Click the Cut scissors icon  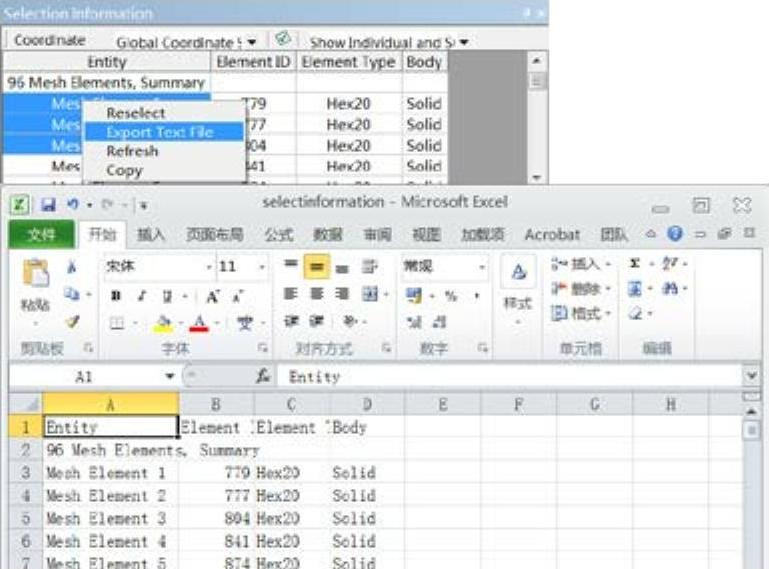(x=72, y=267)
